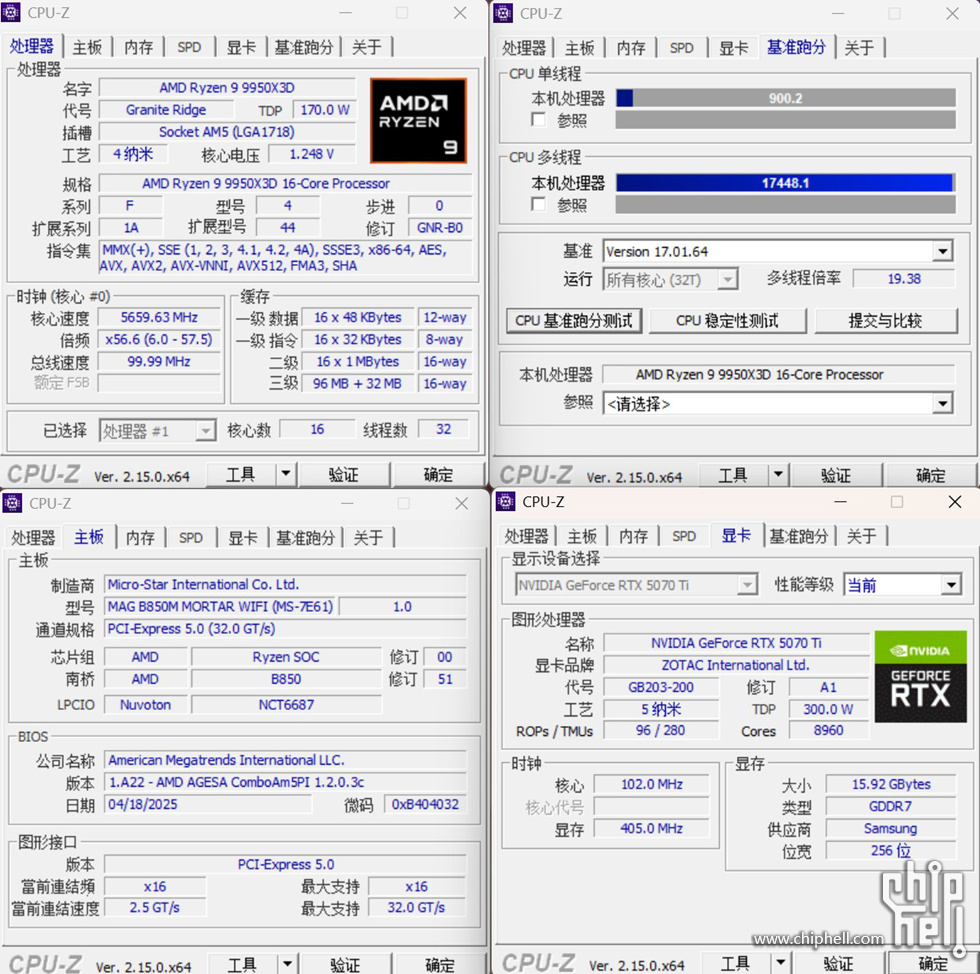
Task: Click the GPU TDP value 300.0 W
Action: (x=828, y=709)
